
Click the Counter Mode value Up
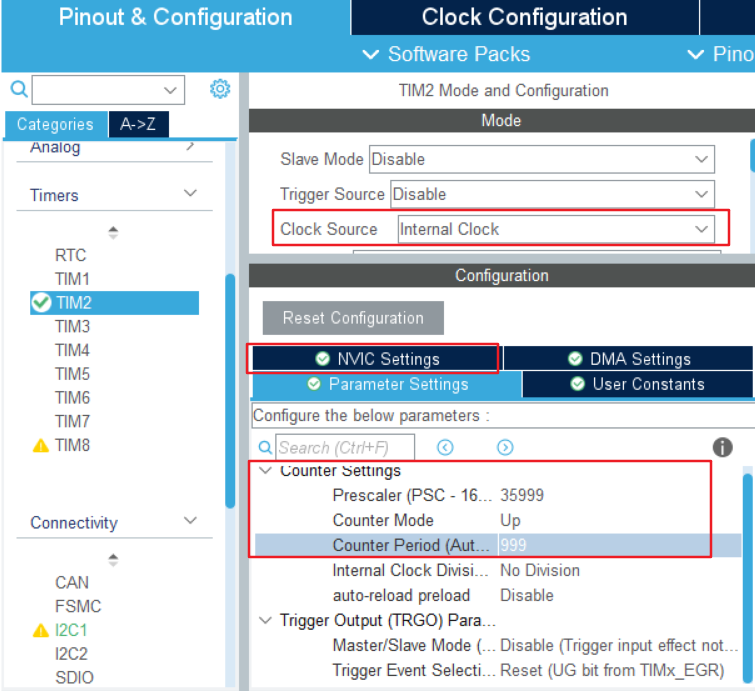pos(510,521)
